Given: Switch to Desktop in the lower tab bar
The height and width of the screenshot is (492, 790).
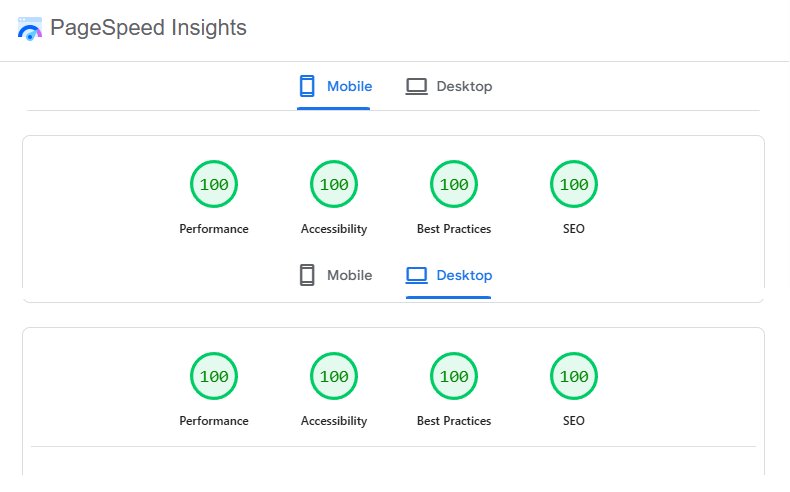Looking at the screenshot, I should 449,275.
